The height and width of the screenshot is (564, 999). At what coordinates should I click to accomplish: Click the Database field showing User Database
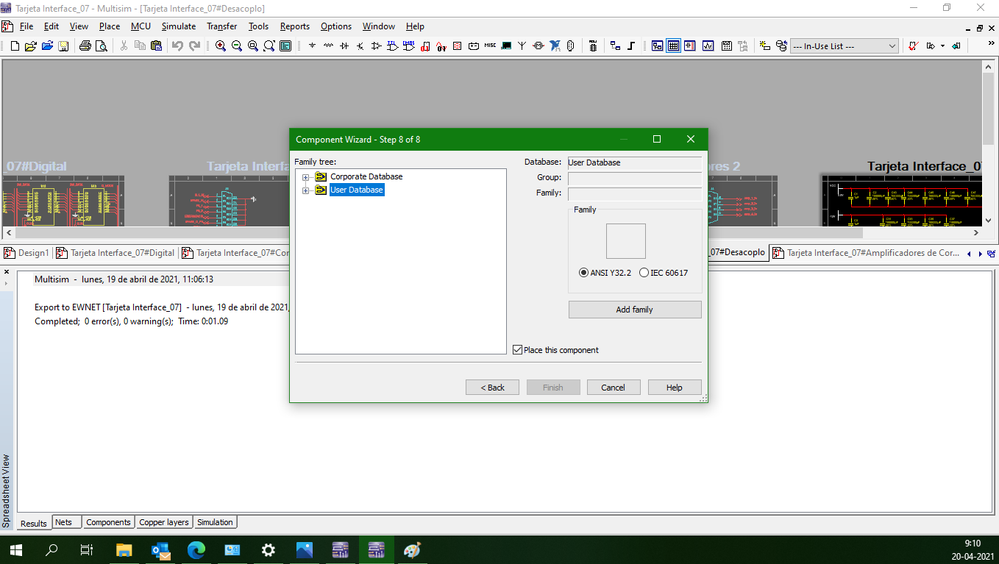point(635,163)
